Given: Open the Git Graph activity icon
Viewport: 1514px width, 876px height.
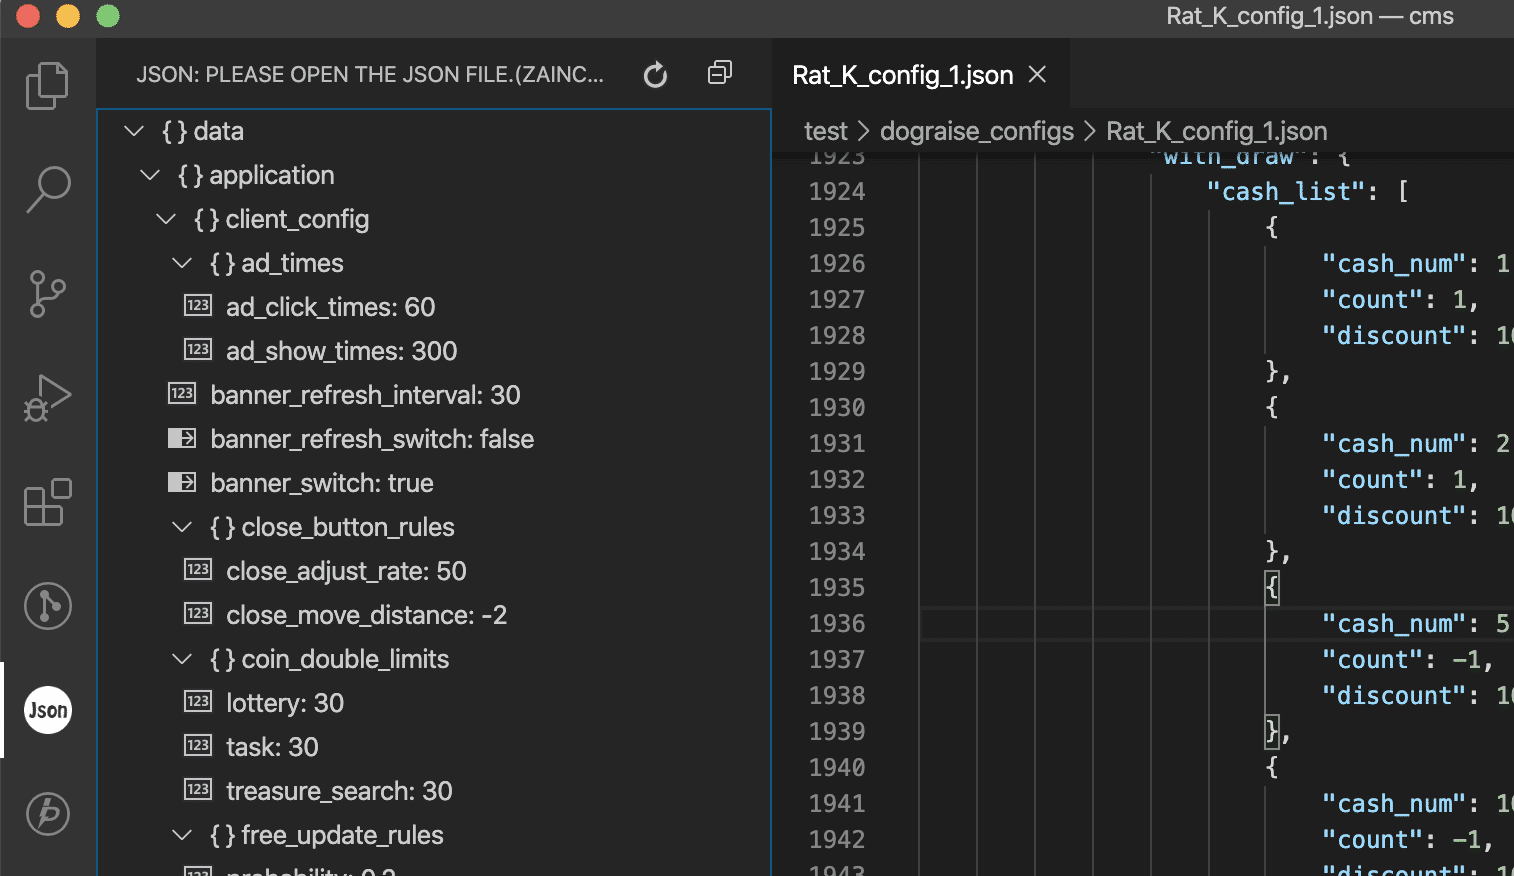Looking at the screenshot, I should [47, 606].
